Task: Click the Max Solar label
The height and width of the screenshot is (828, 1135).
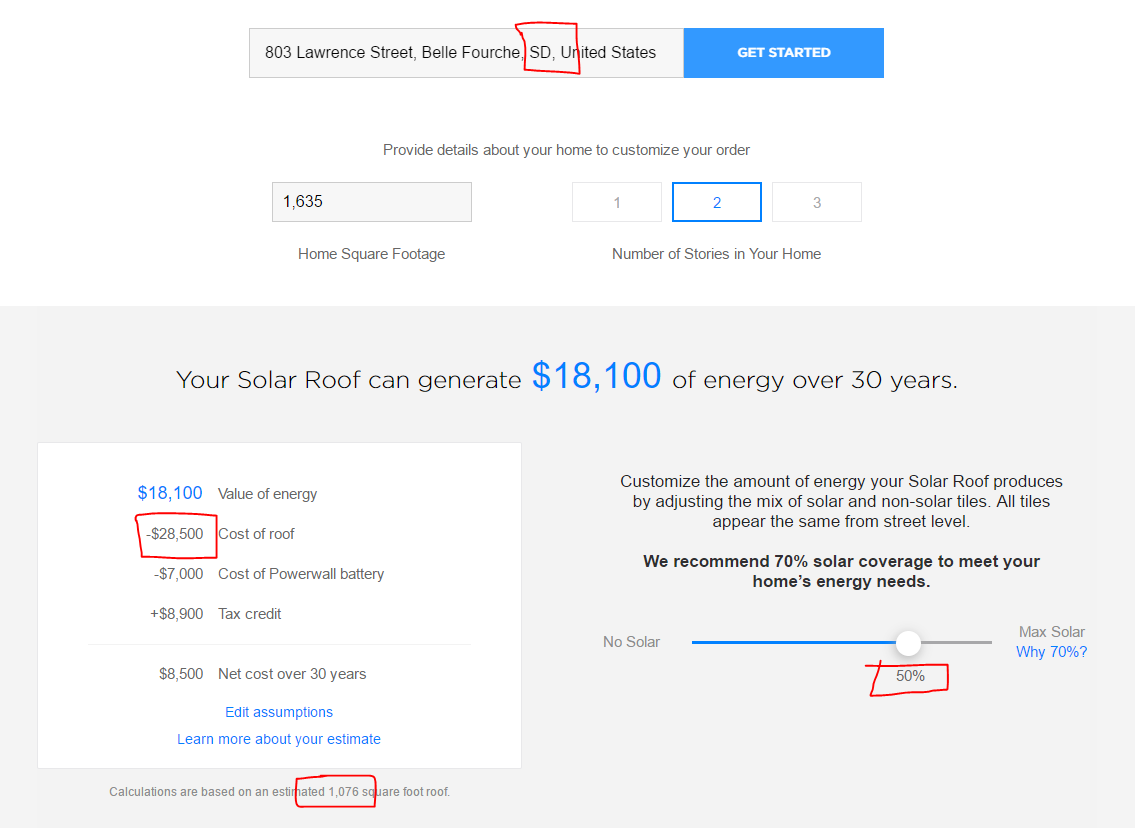Action: click(1052, 632)
